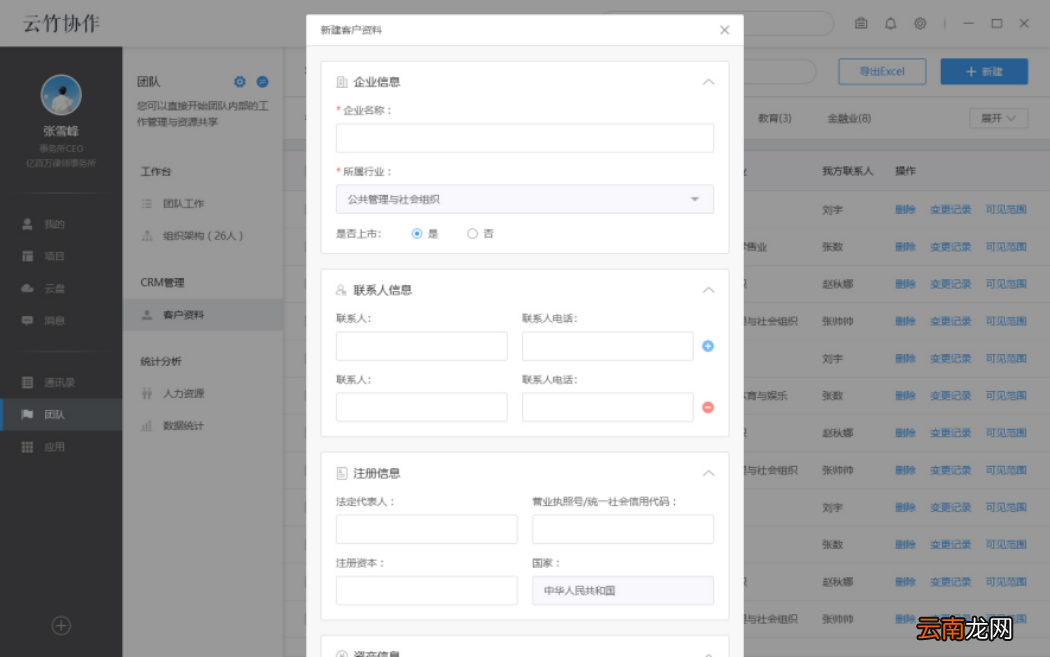Add a contact with the blue plus icon

pos(707,346)
